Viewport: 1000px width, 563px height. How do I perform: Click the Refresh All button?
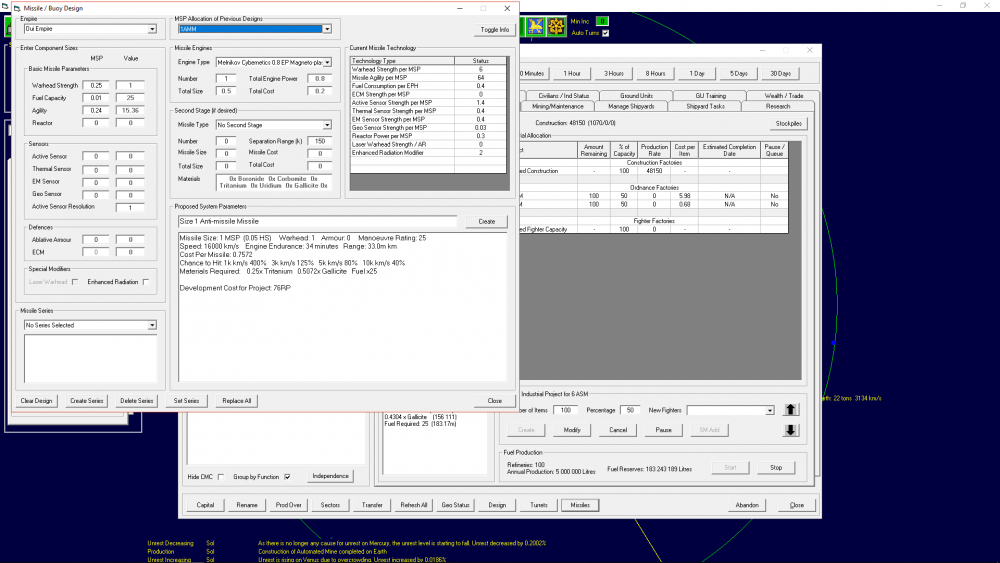[414, 505]
